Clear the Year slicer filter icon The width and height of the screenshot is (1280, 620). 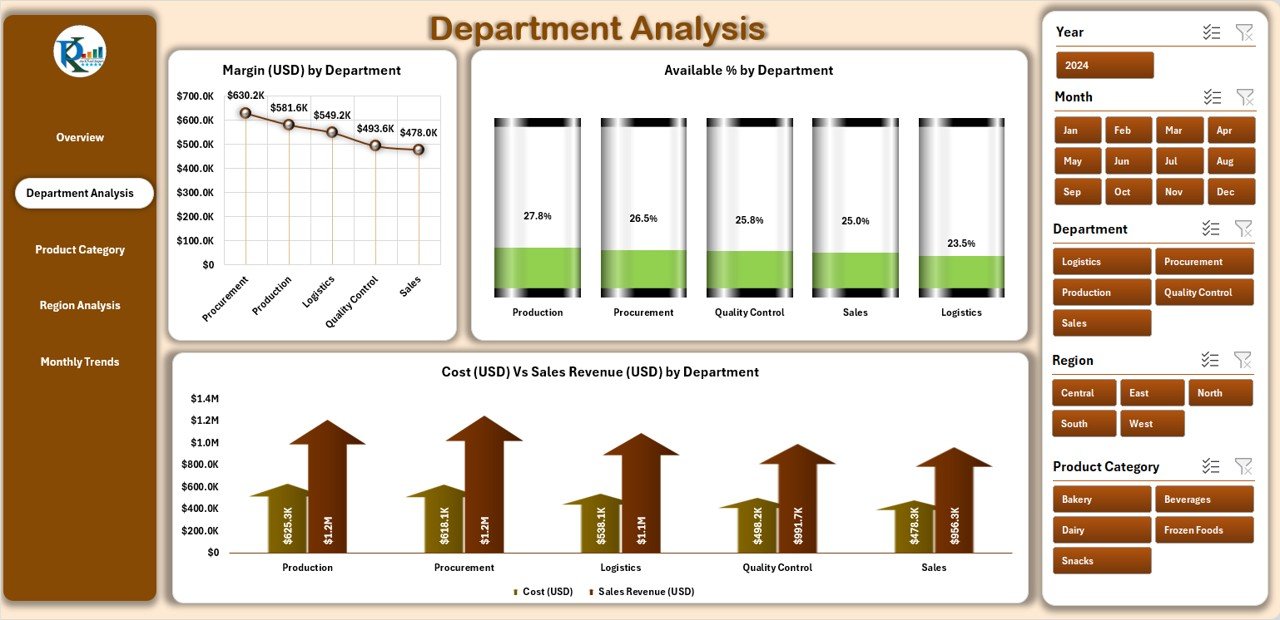coord(1244,32)
